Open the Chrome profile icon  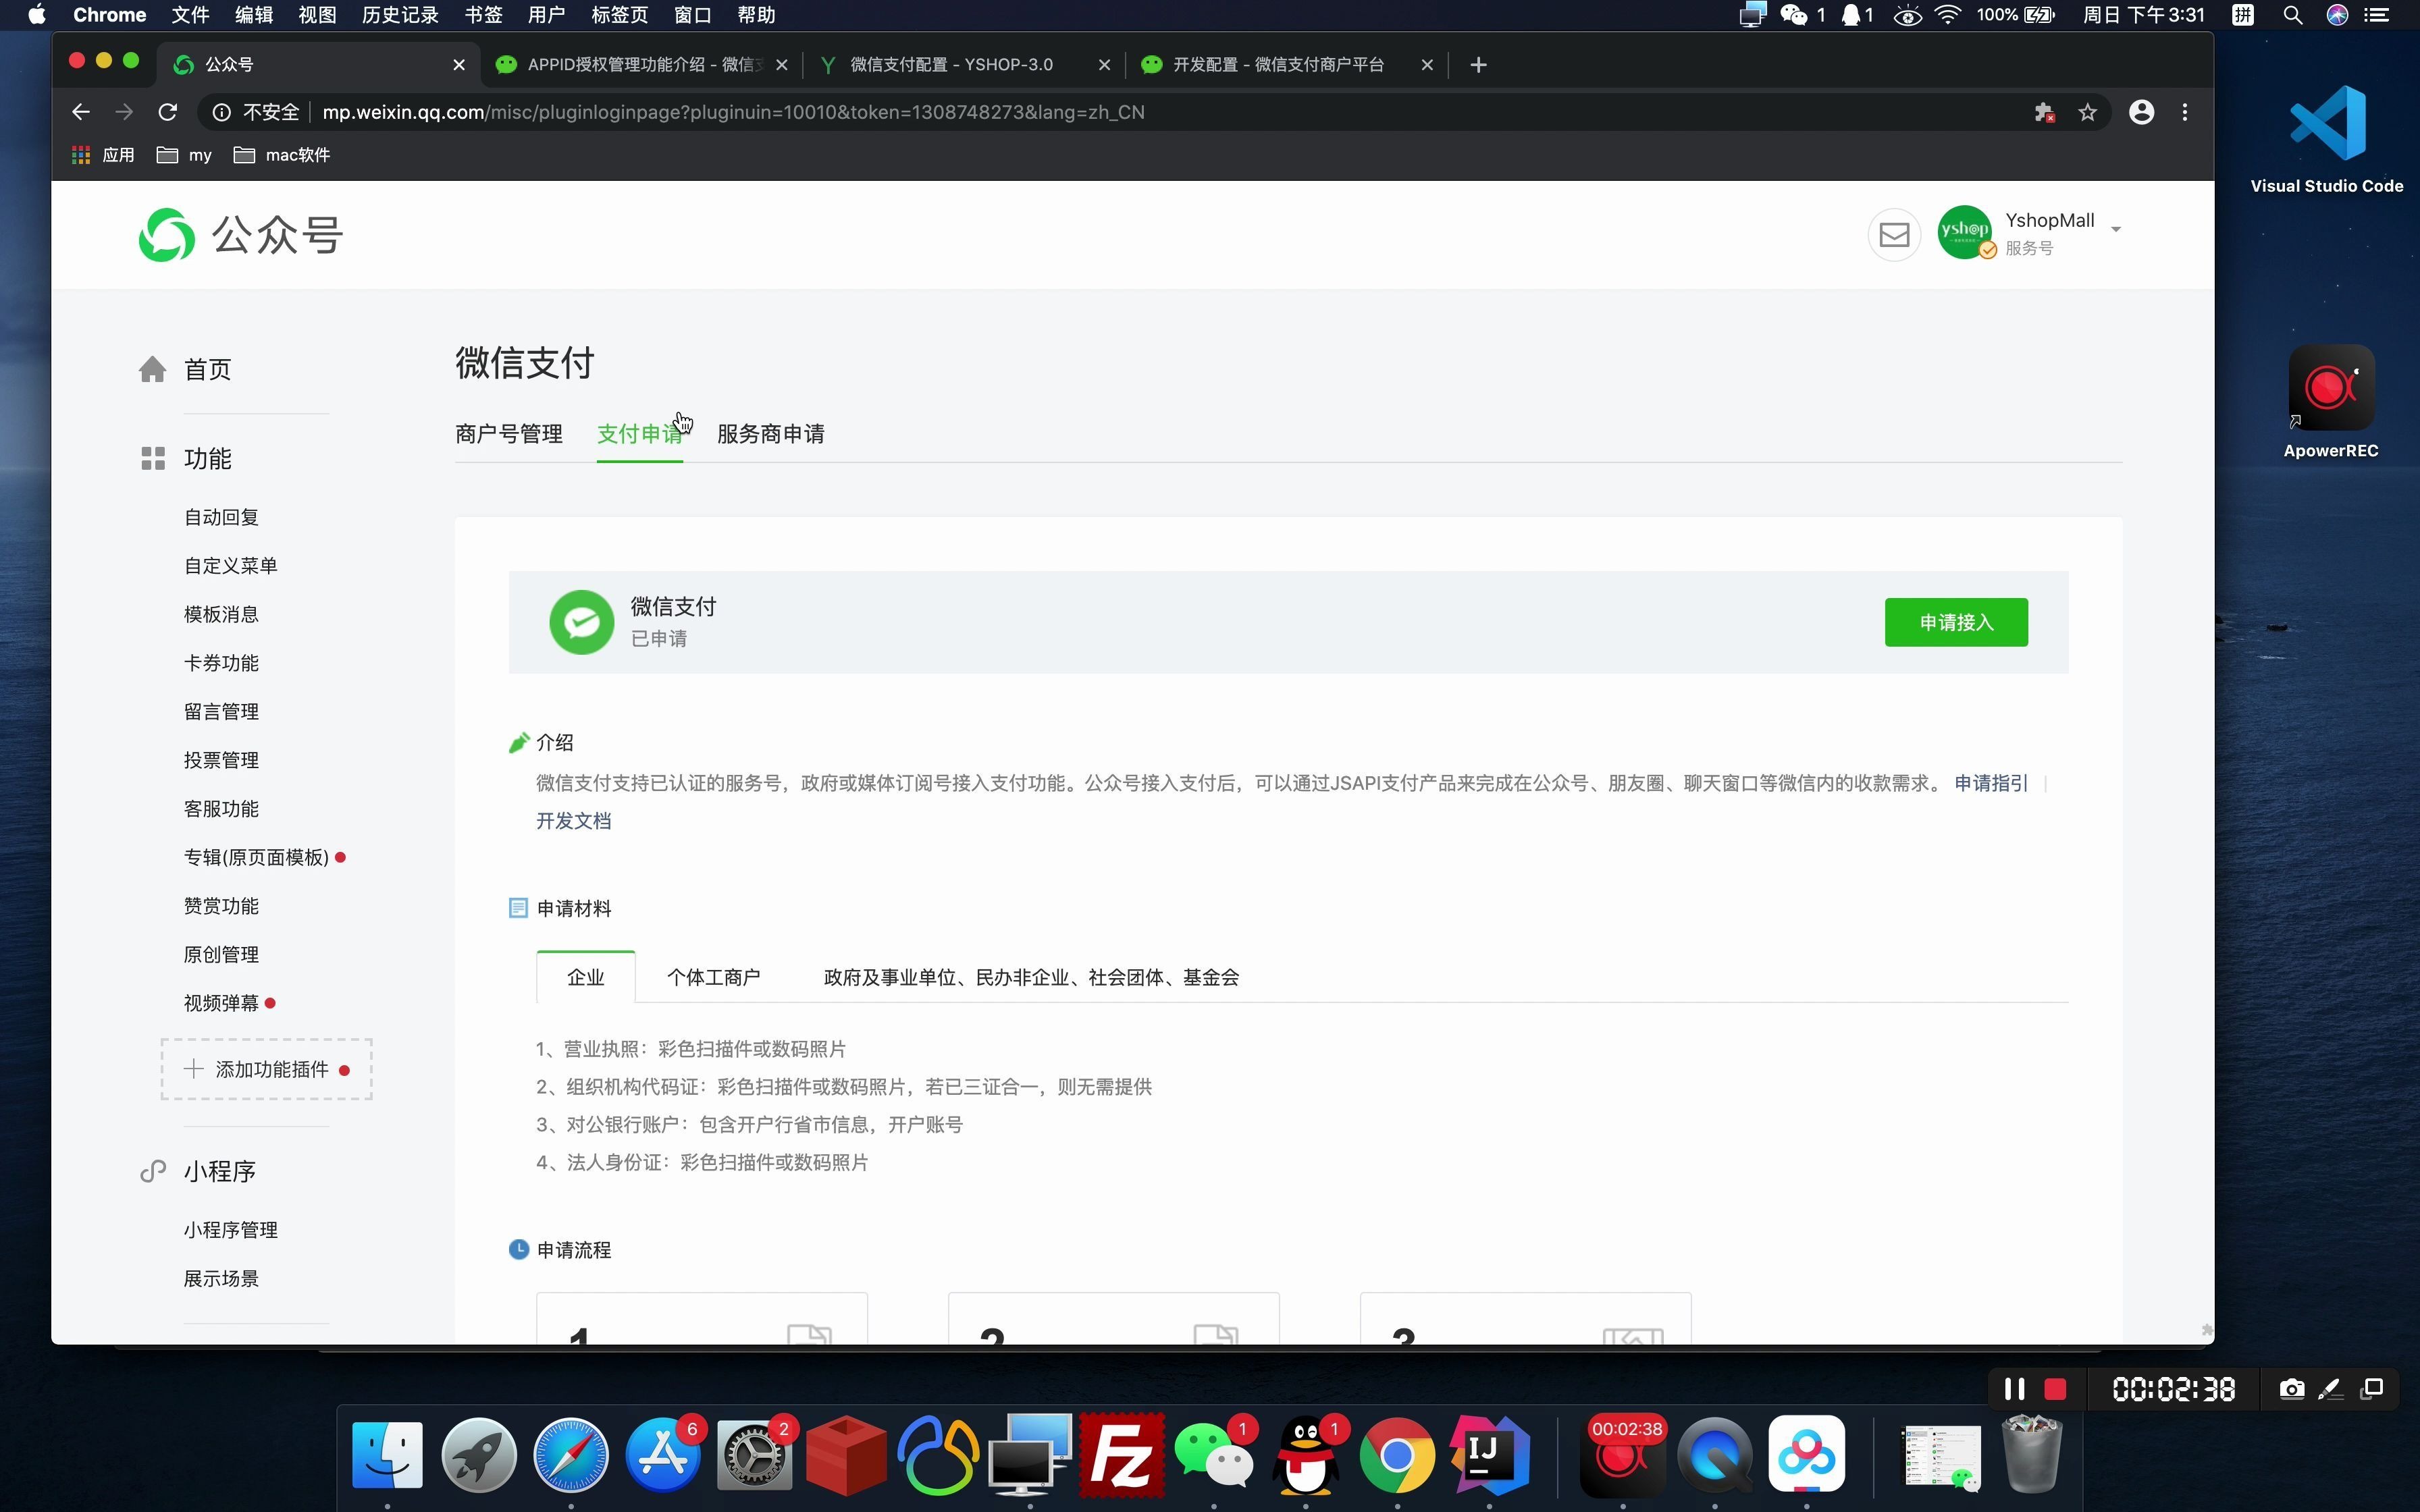pos(2141,112)
